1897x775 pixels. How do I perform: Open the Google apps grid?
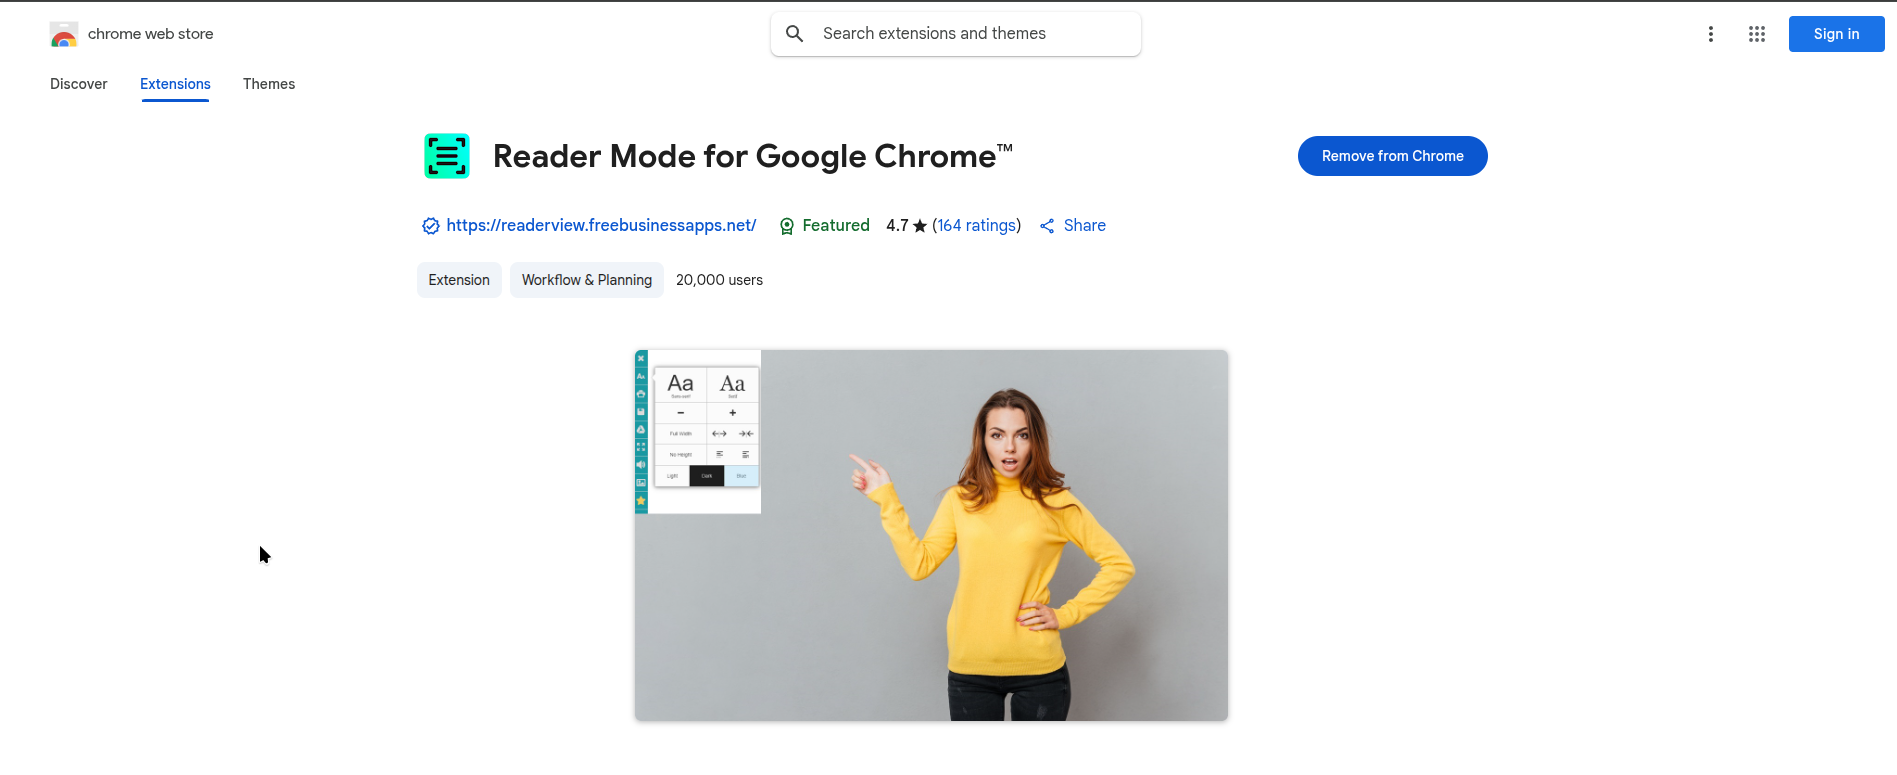1757,34
